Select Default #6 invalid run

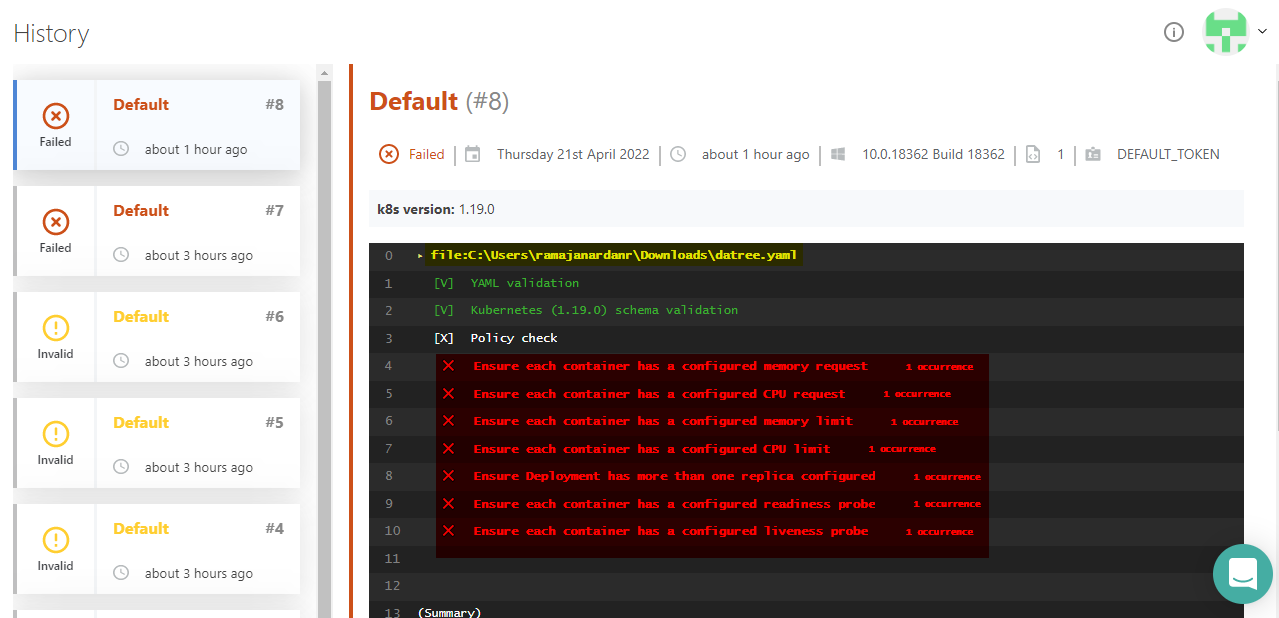click(x=157, y=337)
